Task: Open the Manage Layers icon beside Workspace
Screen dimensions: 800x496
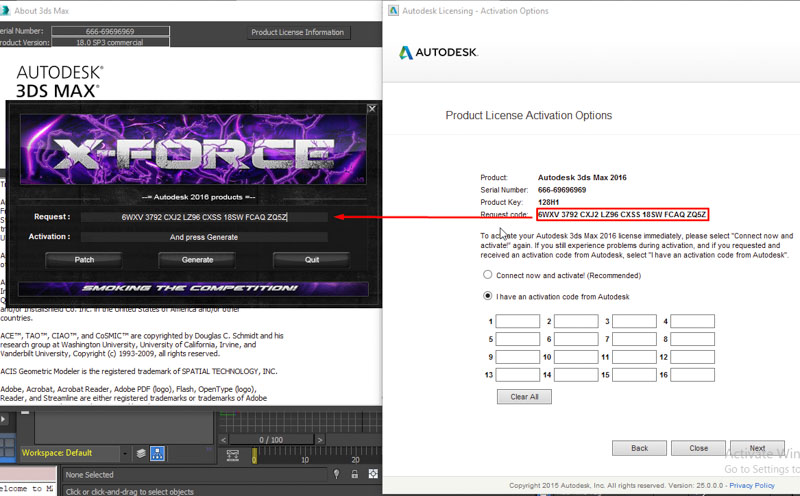Action: click(142, 453)
